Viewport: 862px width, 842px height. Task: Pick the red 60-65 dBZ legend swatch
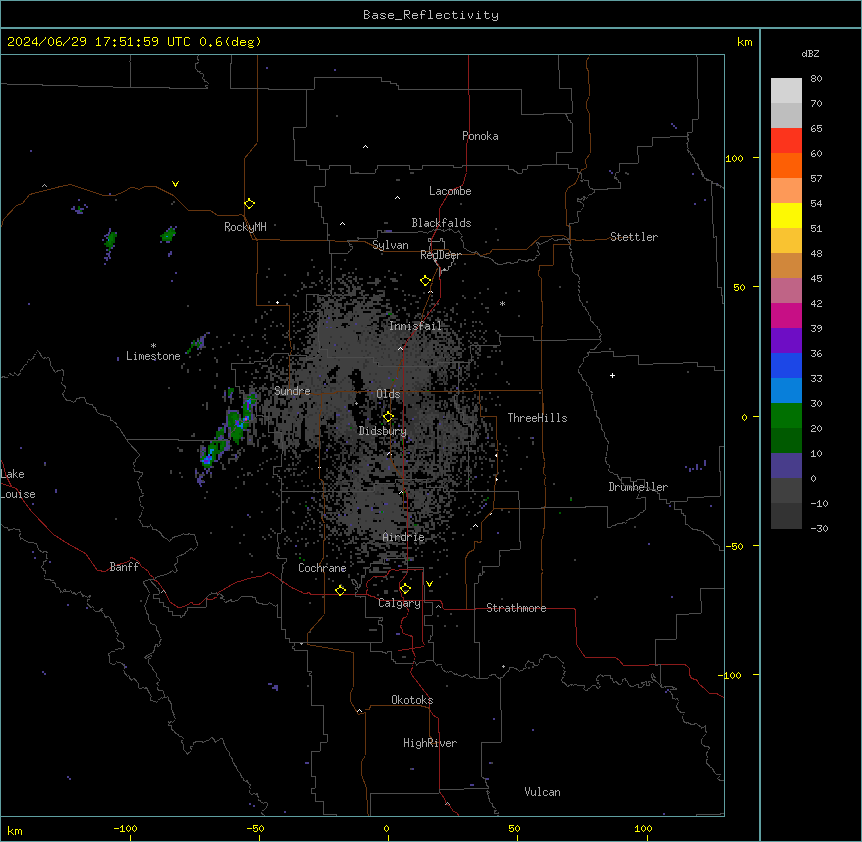786,141
